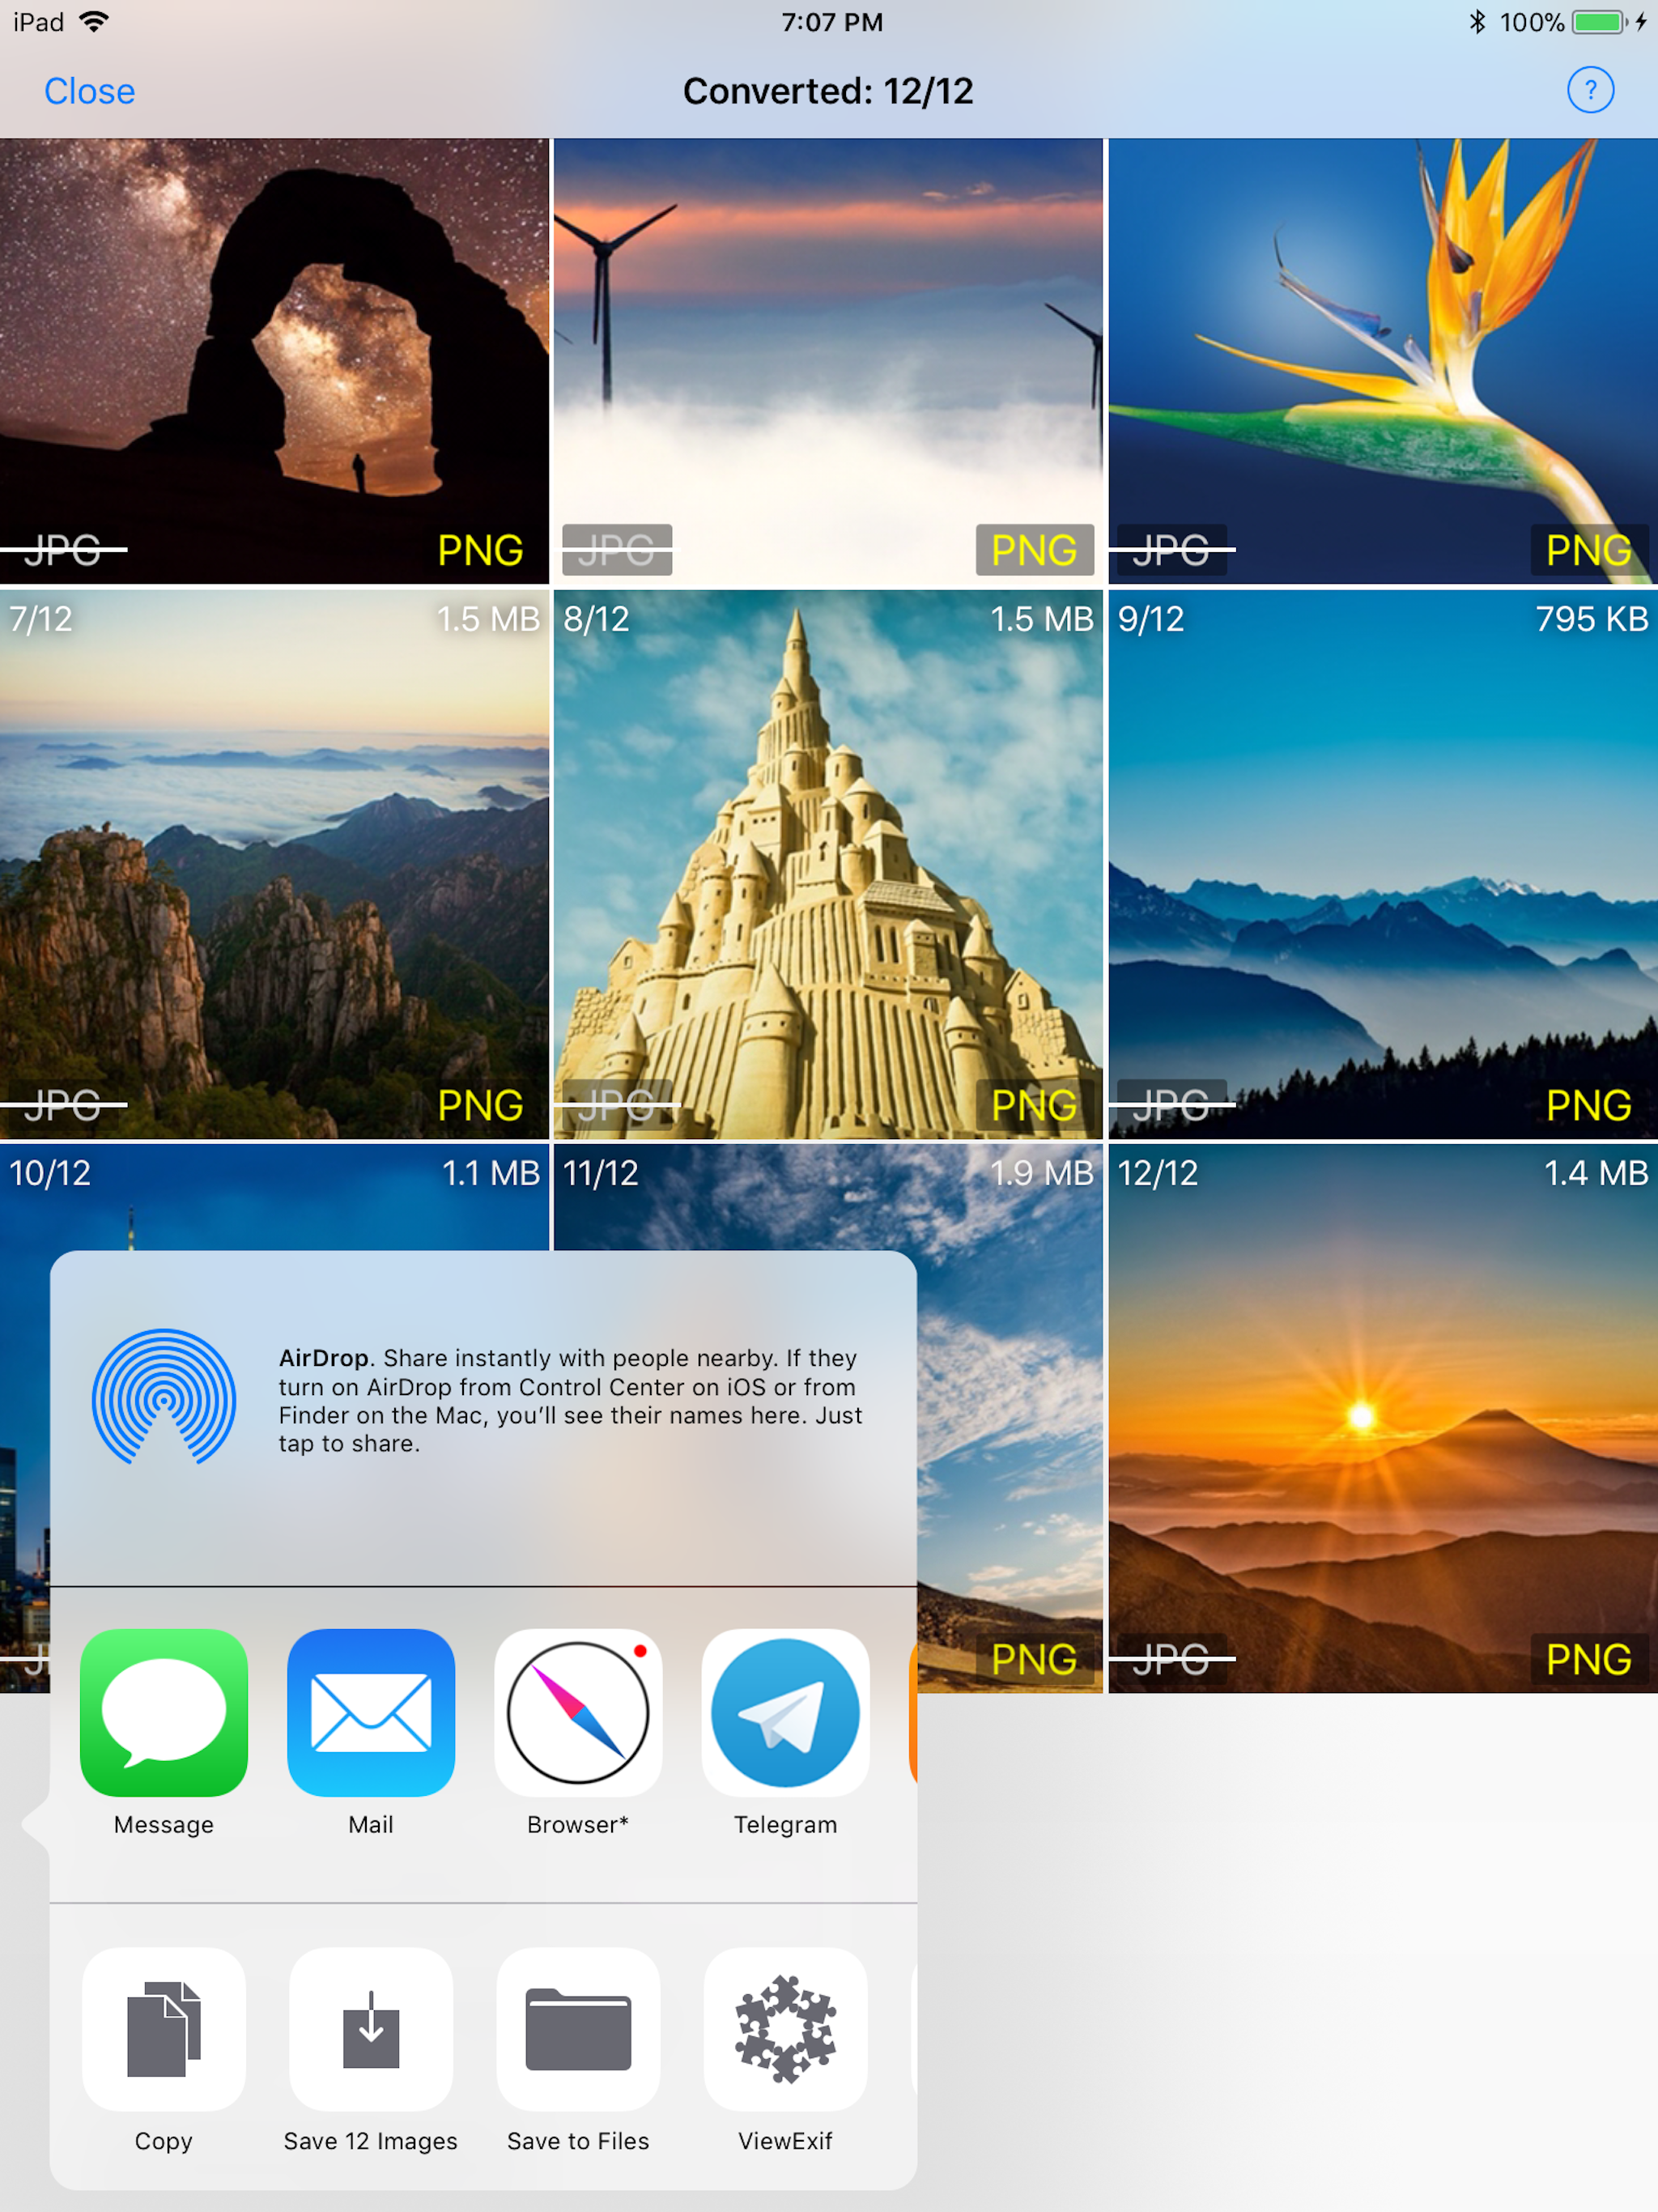Open the Browser* share icon
Viewport: 1658px width, 2212px height.
coord(578,1712)
